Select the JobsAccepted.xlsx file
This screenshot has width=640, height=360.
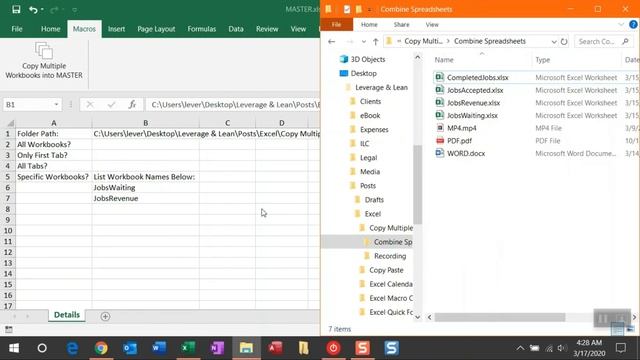pyautogui.click(x=475, y=90)
